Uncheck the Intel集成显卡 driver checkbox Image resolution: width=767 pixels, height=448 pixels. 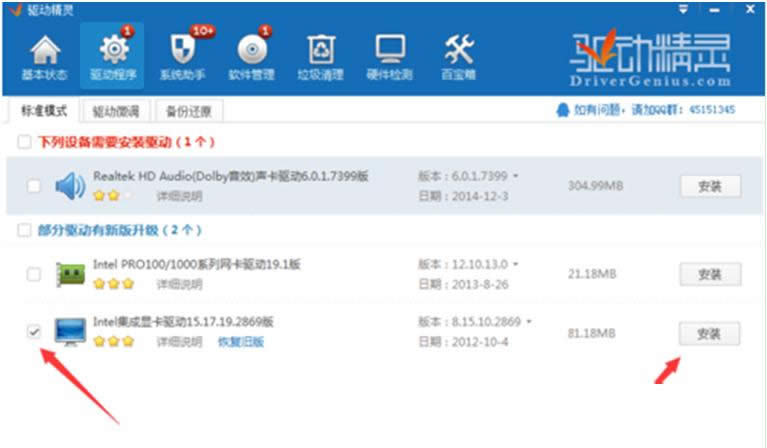pyautogui.click(x=34, y=332)
